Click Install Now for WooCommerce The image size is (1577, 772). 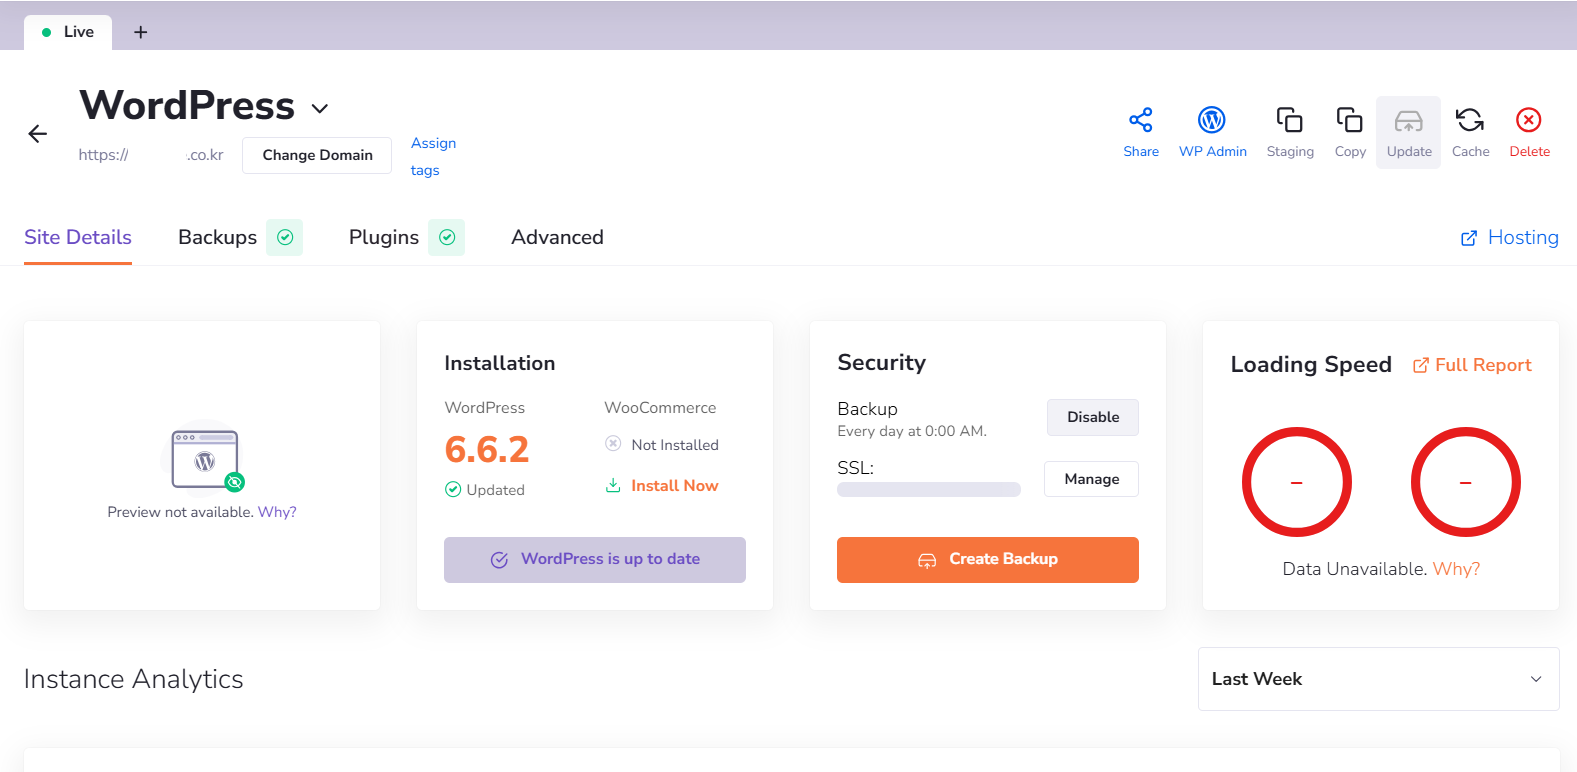click(662, 486)
